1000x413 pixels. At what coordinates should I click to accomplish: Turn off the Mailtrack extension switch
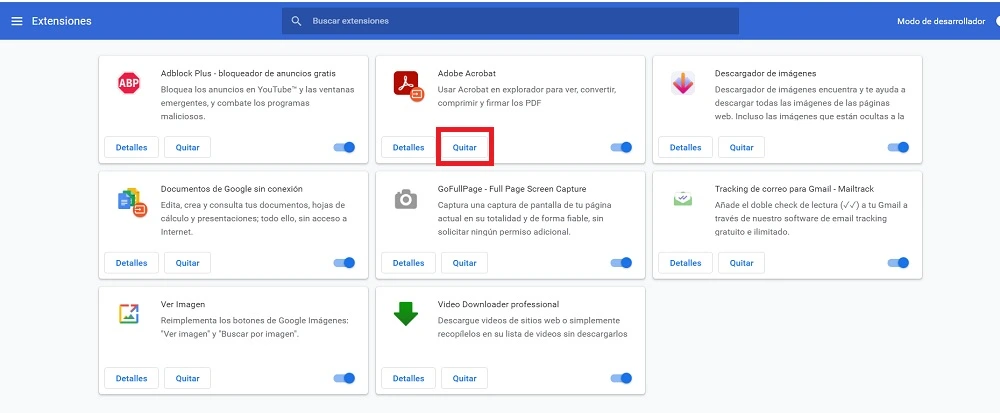[898, 263]
